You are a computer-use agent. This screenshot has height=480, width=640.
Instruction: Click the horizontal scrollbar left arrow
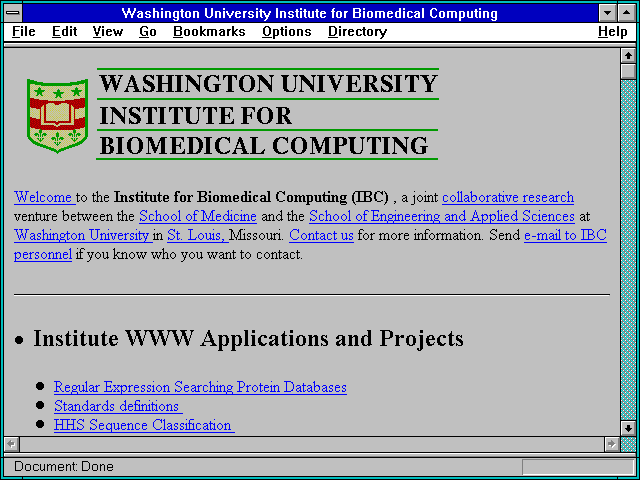[x=12, y=444]
